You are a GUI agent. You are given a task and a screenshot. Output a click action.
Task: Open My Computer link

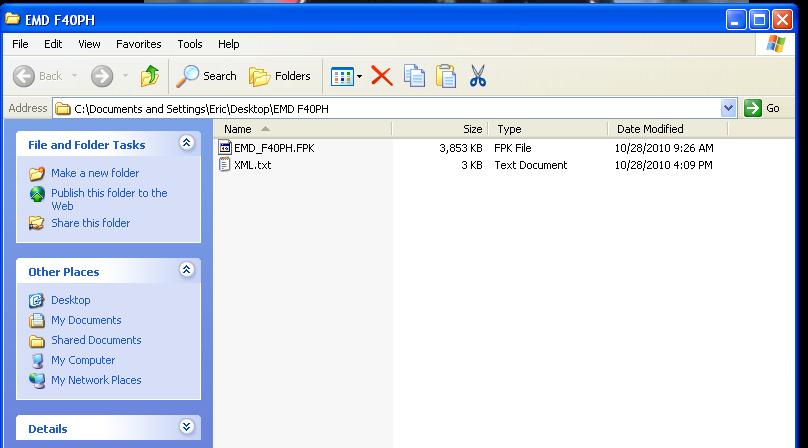pos(83,360)
